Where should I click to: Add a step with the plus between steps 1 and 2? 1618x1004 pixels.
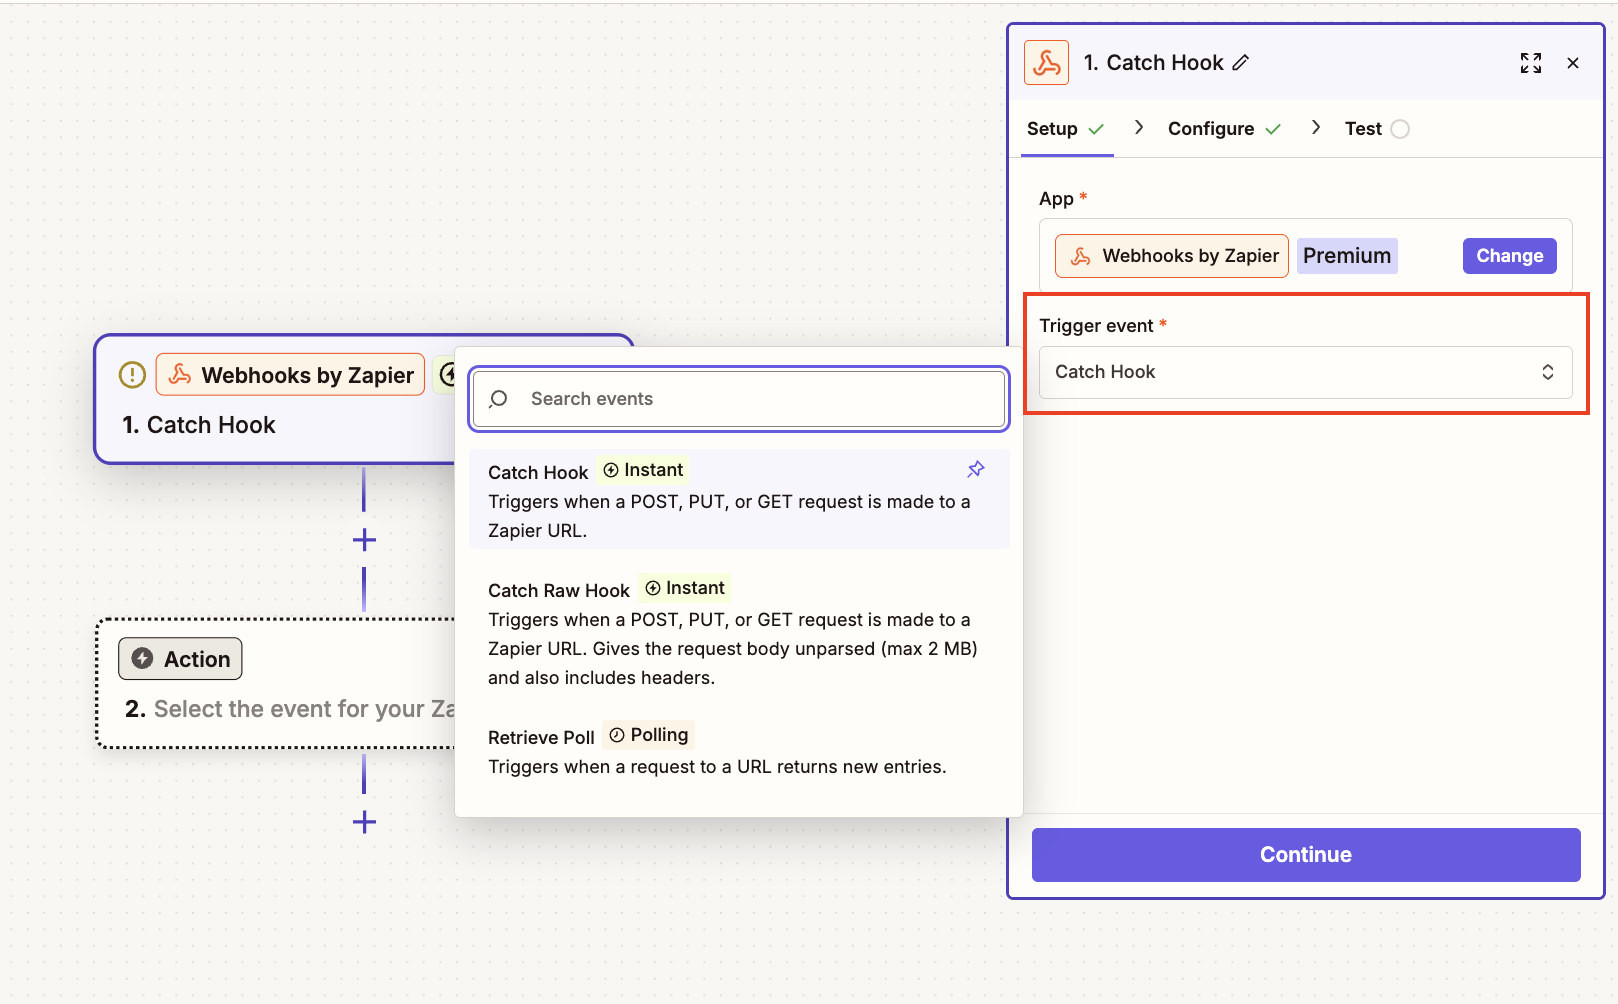(364, 540)
